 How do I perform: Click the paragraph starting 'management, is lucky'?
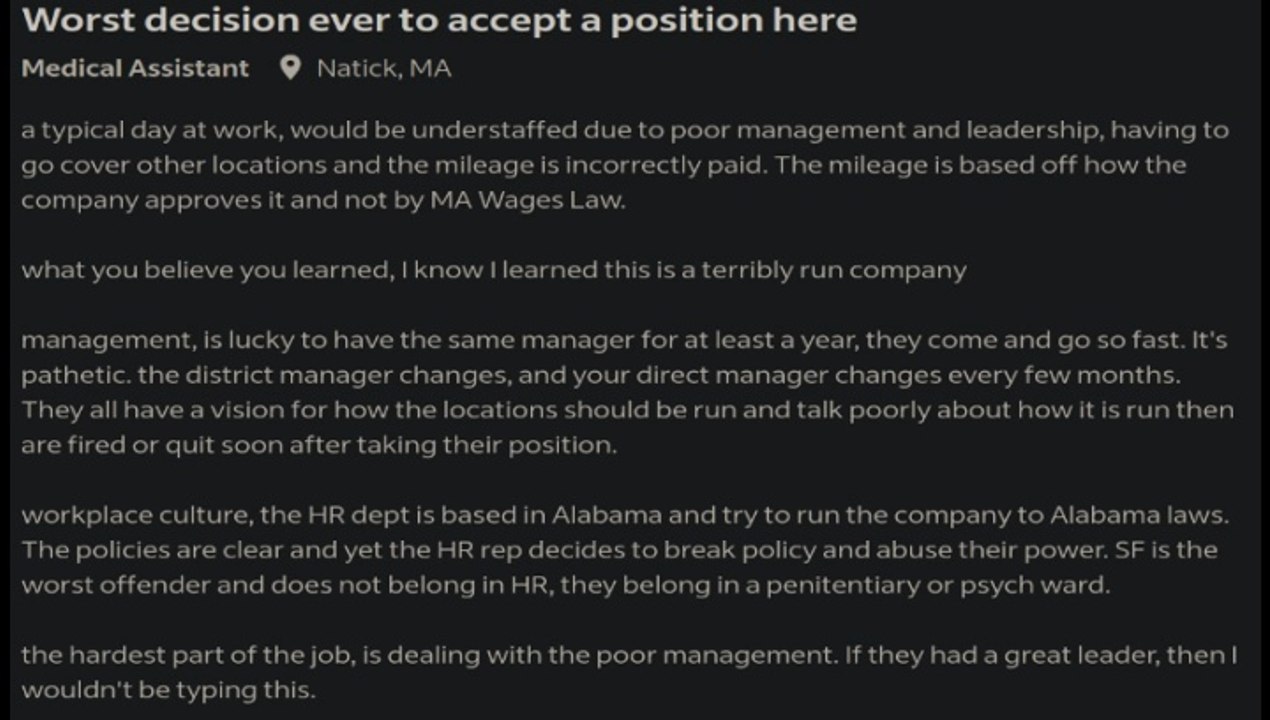coord(627,392)
